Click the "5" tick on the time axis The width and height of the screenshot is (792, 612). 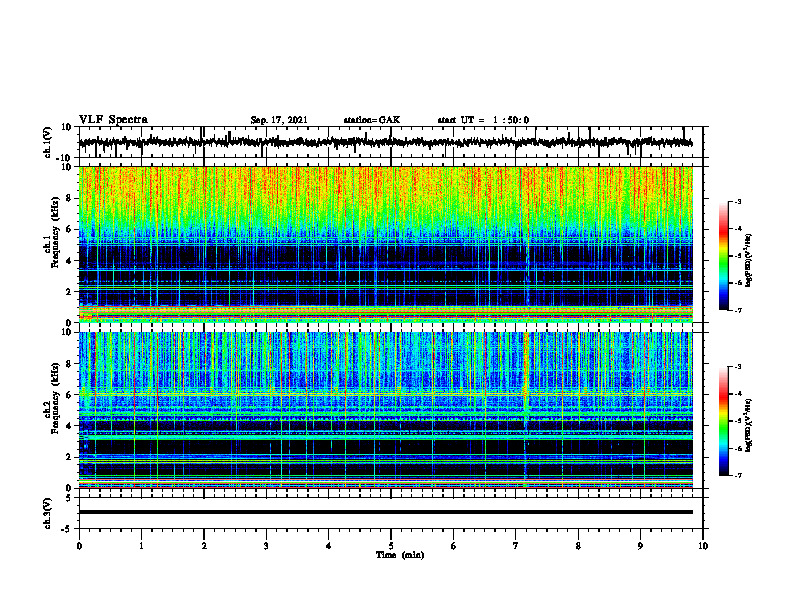click(391, 546)
